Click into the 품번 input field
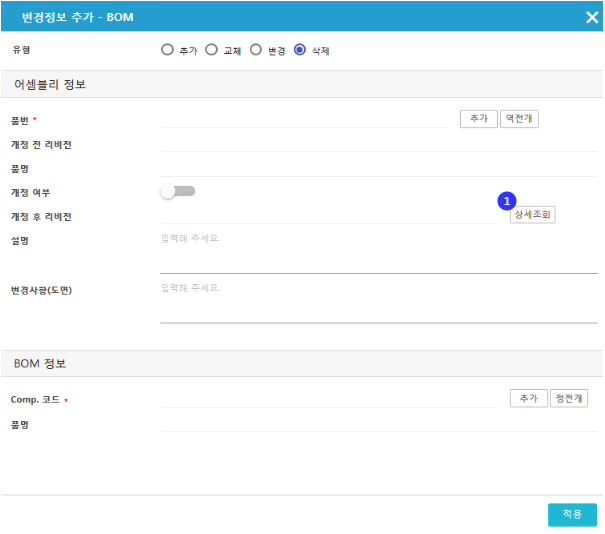The height and width of the screenshot is (534, 605). click(304, 120)
